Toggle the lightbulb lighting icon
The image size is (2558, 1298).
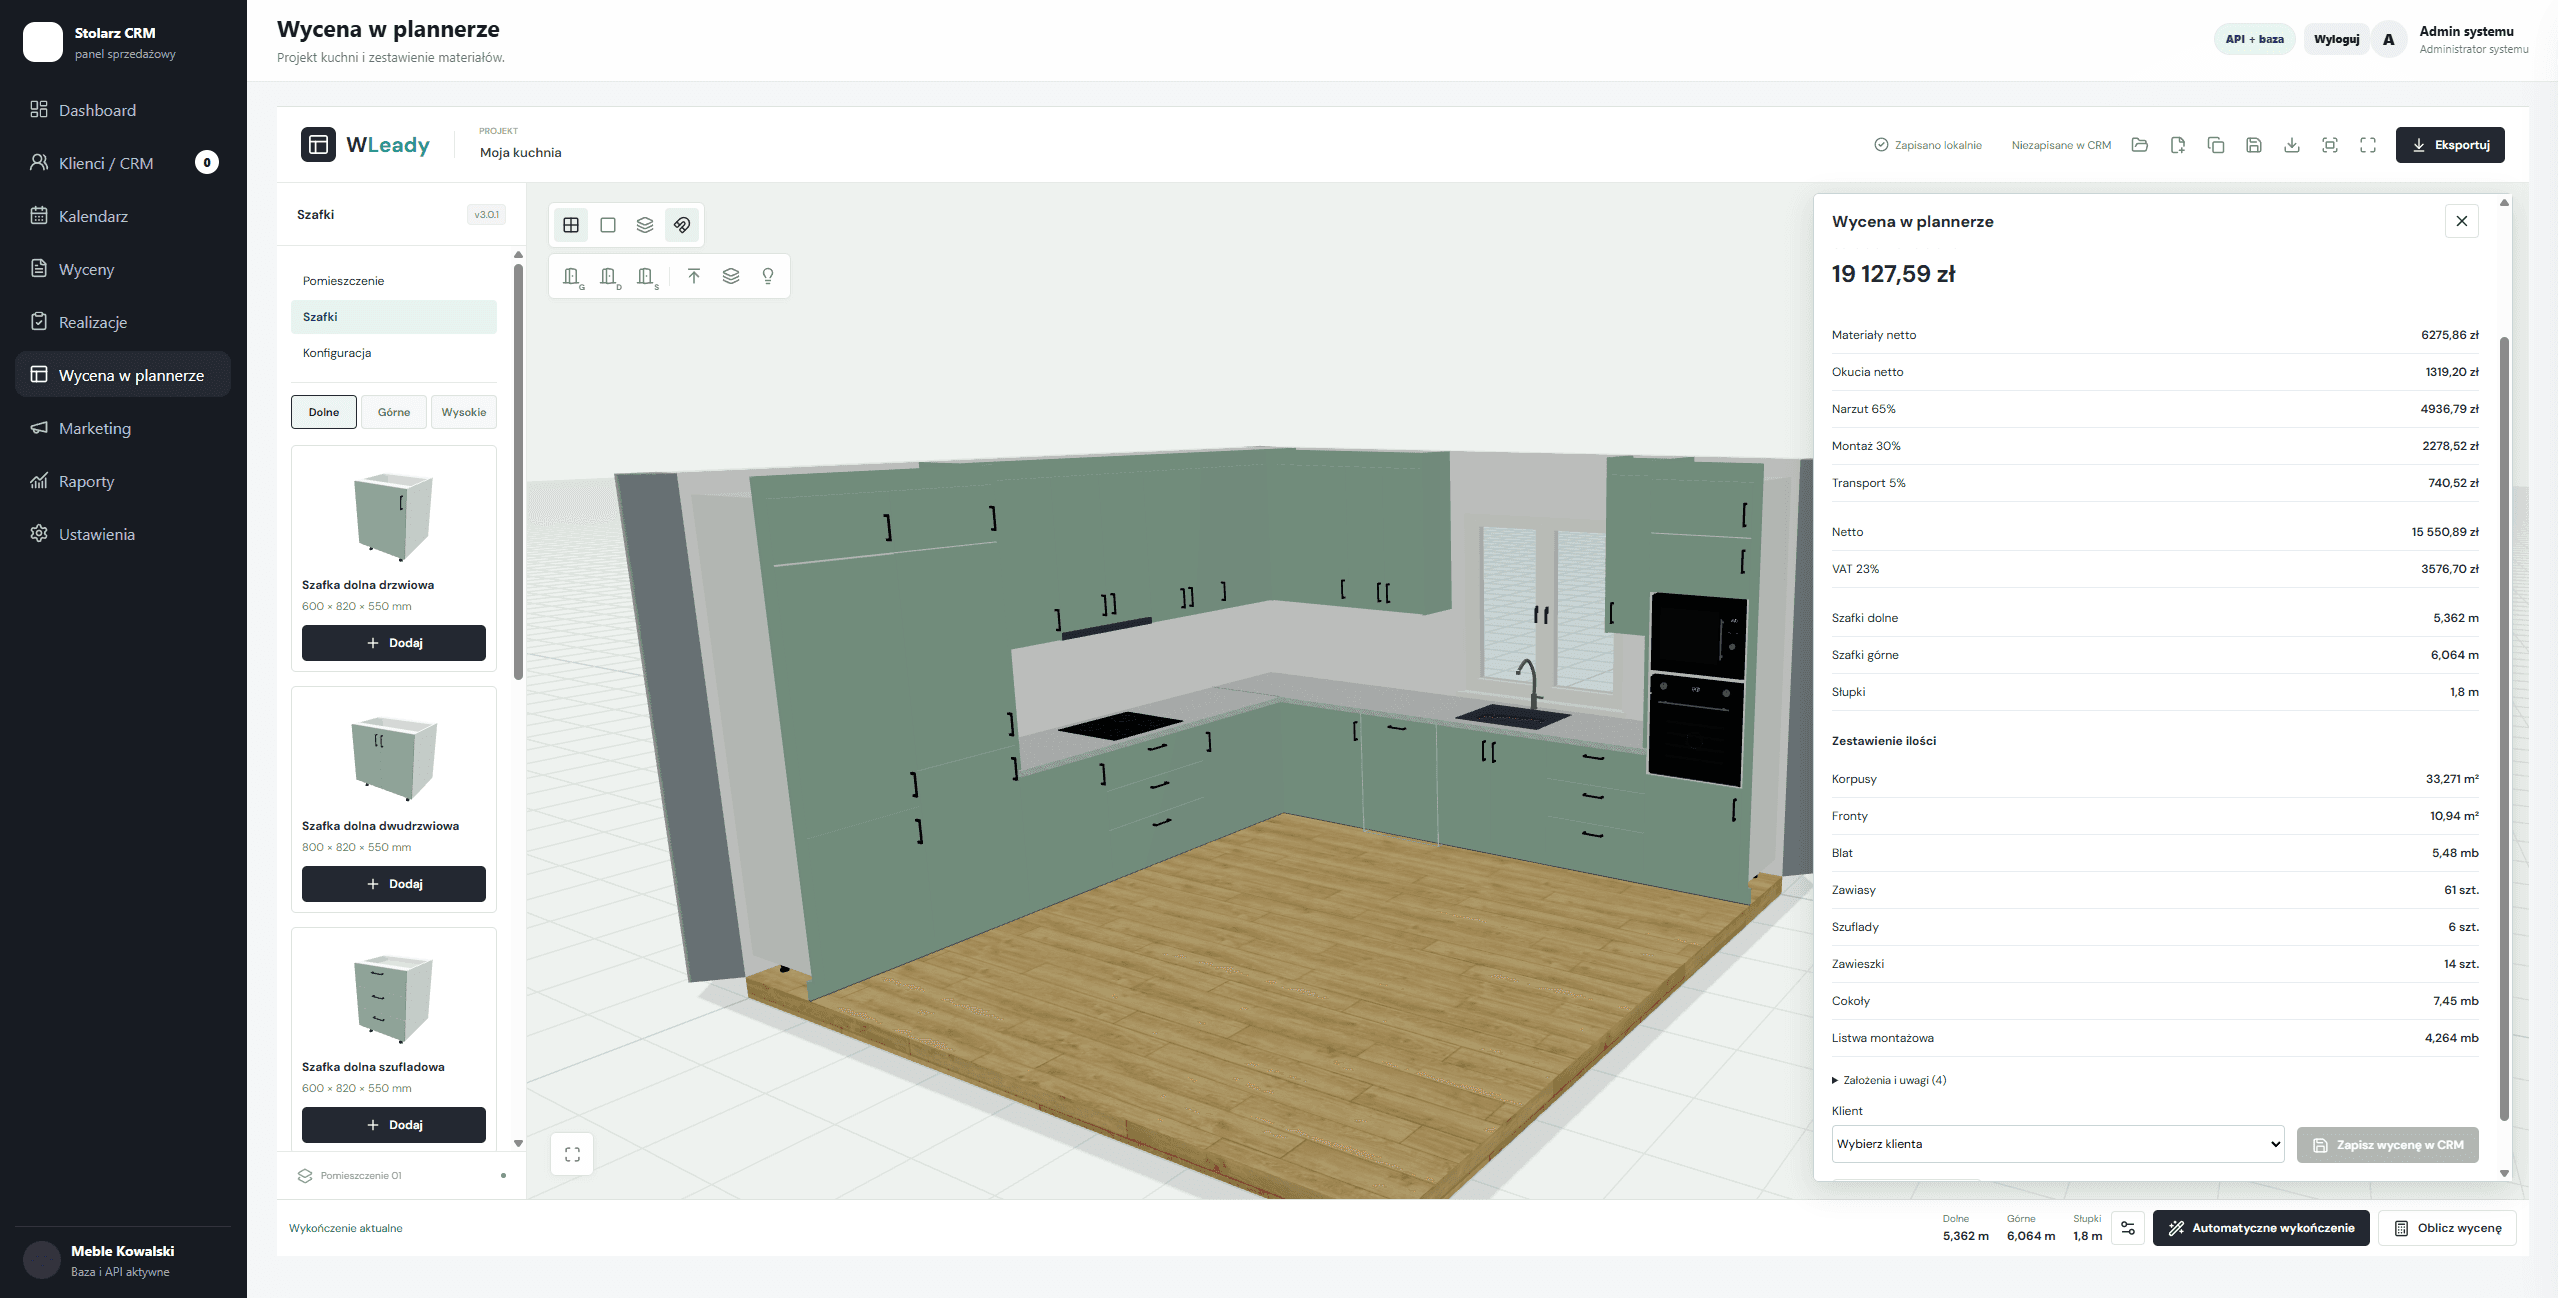click(x=768, y=276)
